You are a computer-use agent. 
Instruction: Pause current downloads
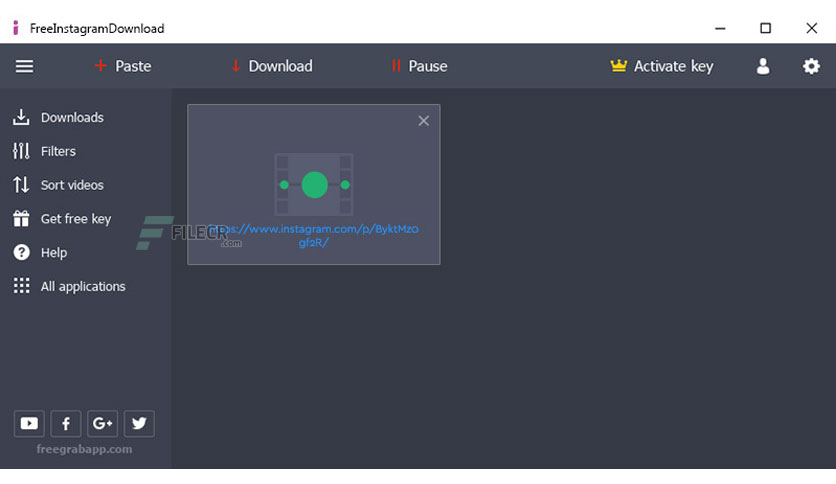coord(419,66)
